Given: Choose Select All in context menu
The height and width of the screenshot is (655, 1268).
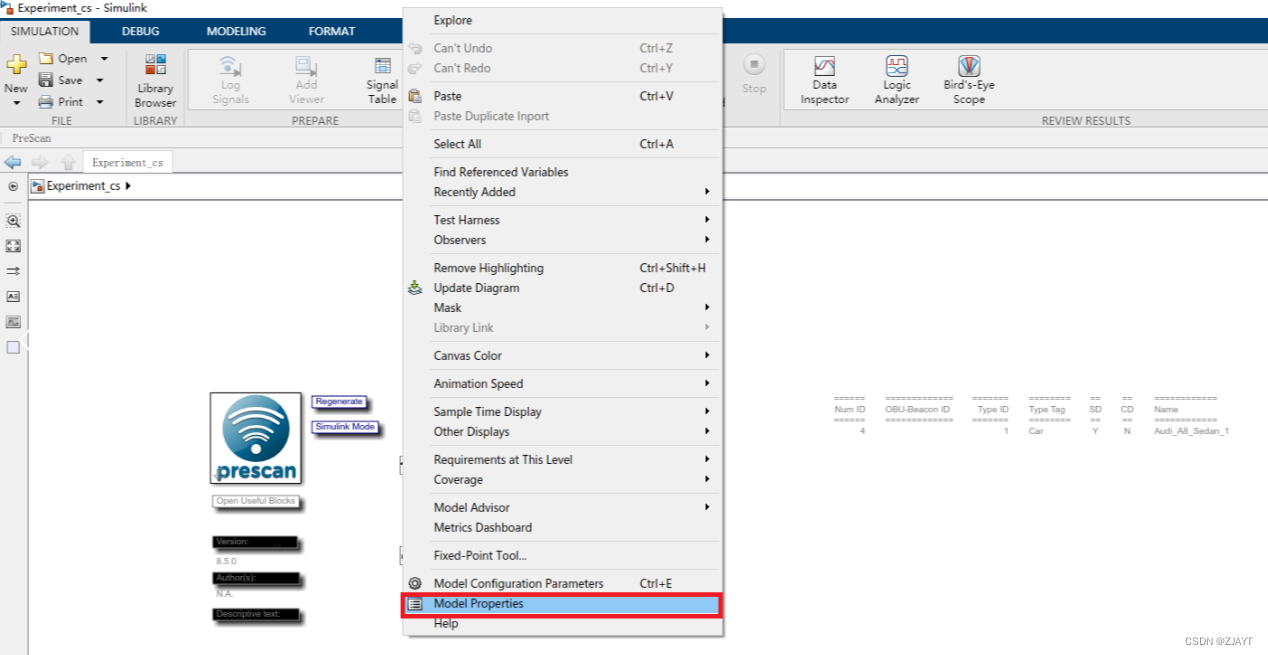Looking at the screenshot, I should click(x=562, y=144).
